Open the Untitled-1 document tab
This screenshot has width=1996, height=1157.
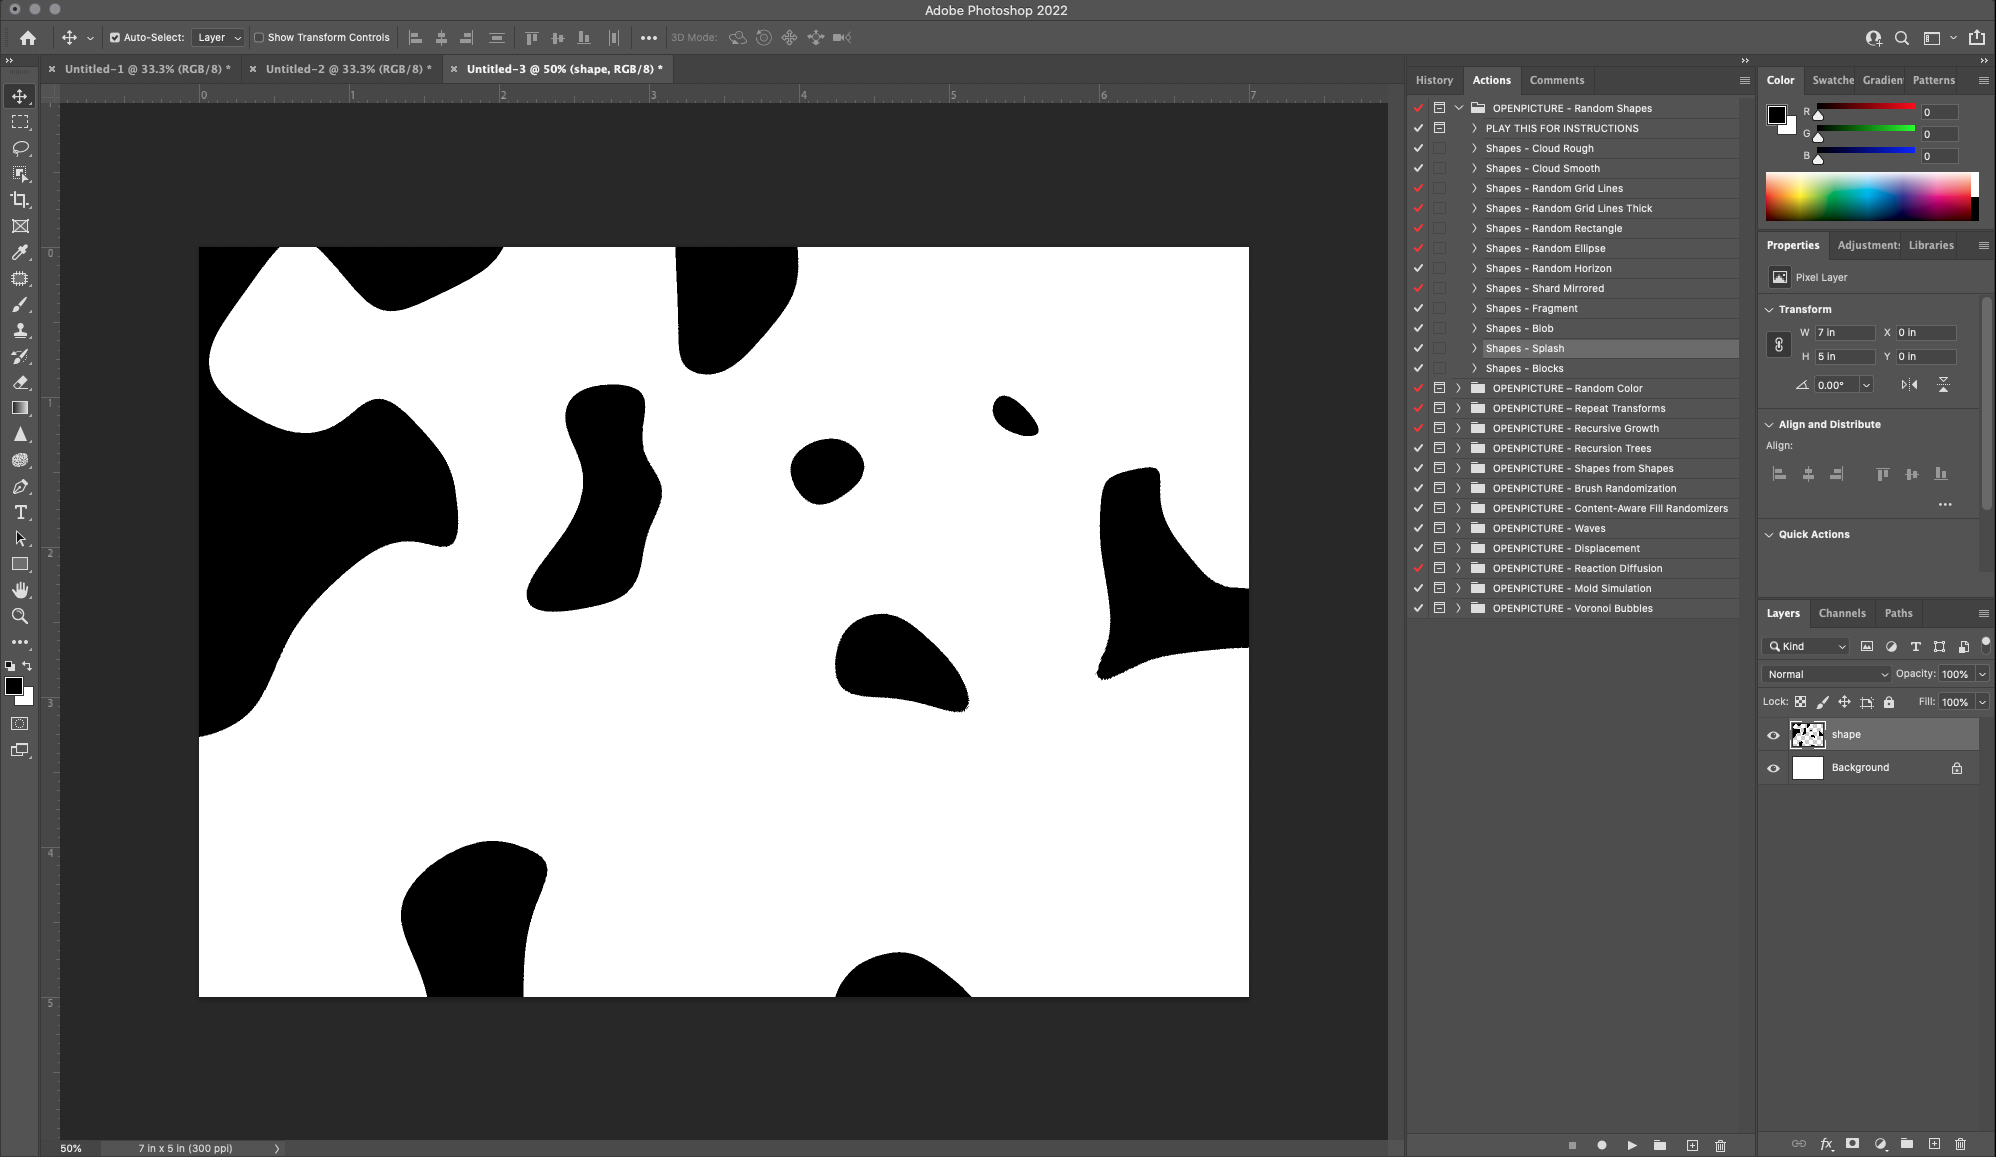147,69
